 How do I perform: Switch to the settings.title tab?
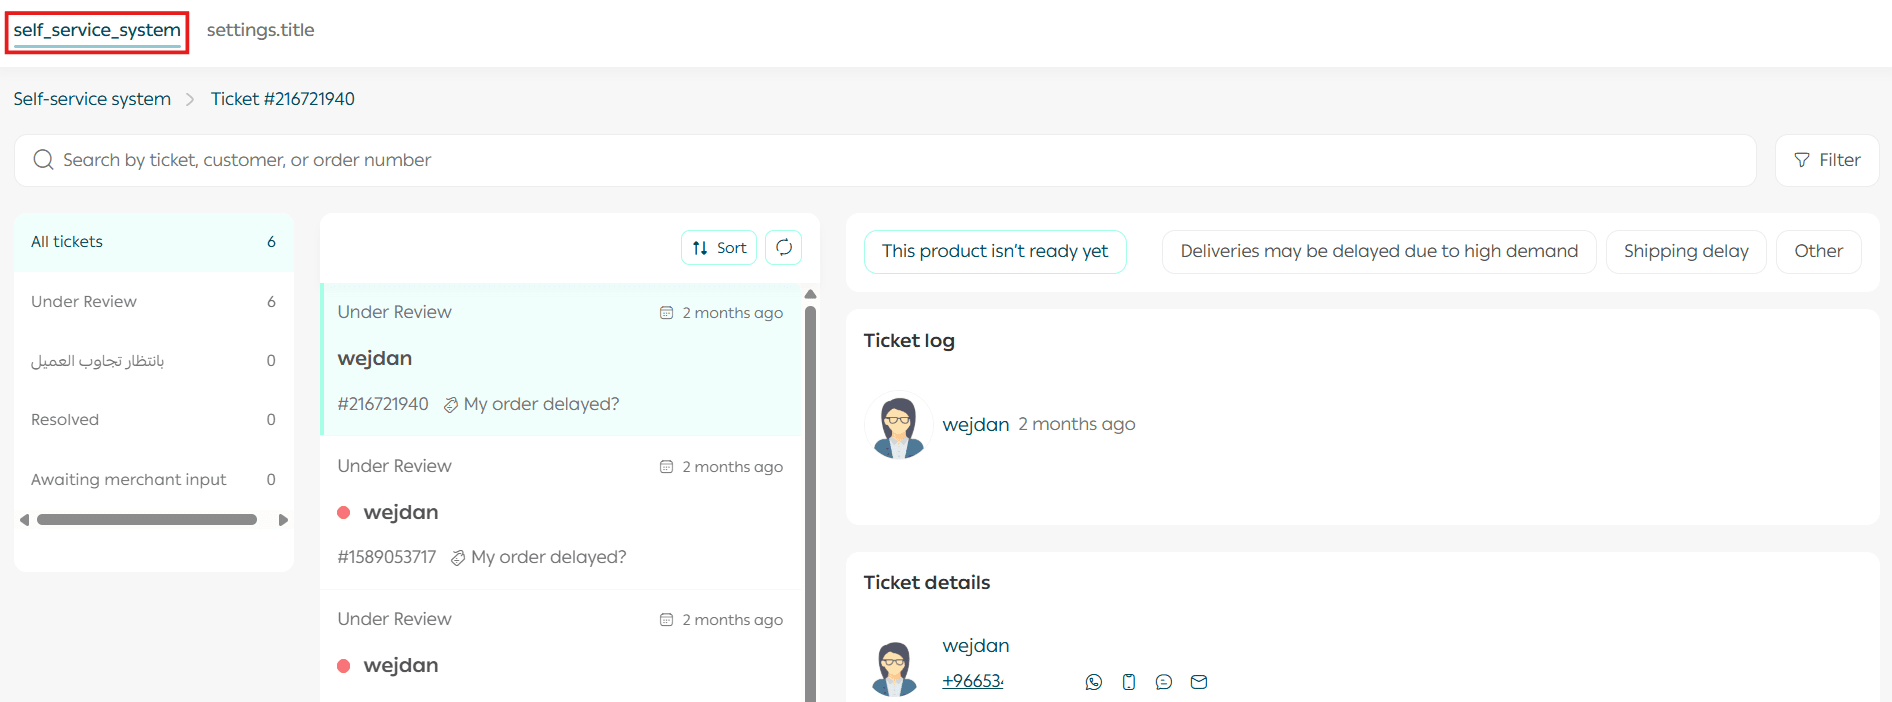[x=260, y=30]
